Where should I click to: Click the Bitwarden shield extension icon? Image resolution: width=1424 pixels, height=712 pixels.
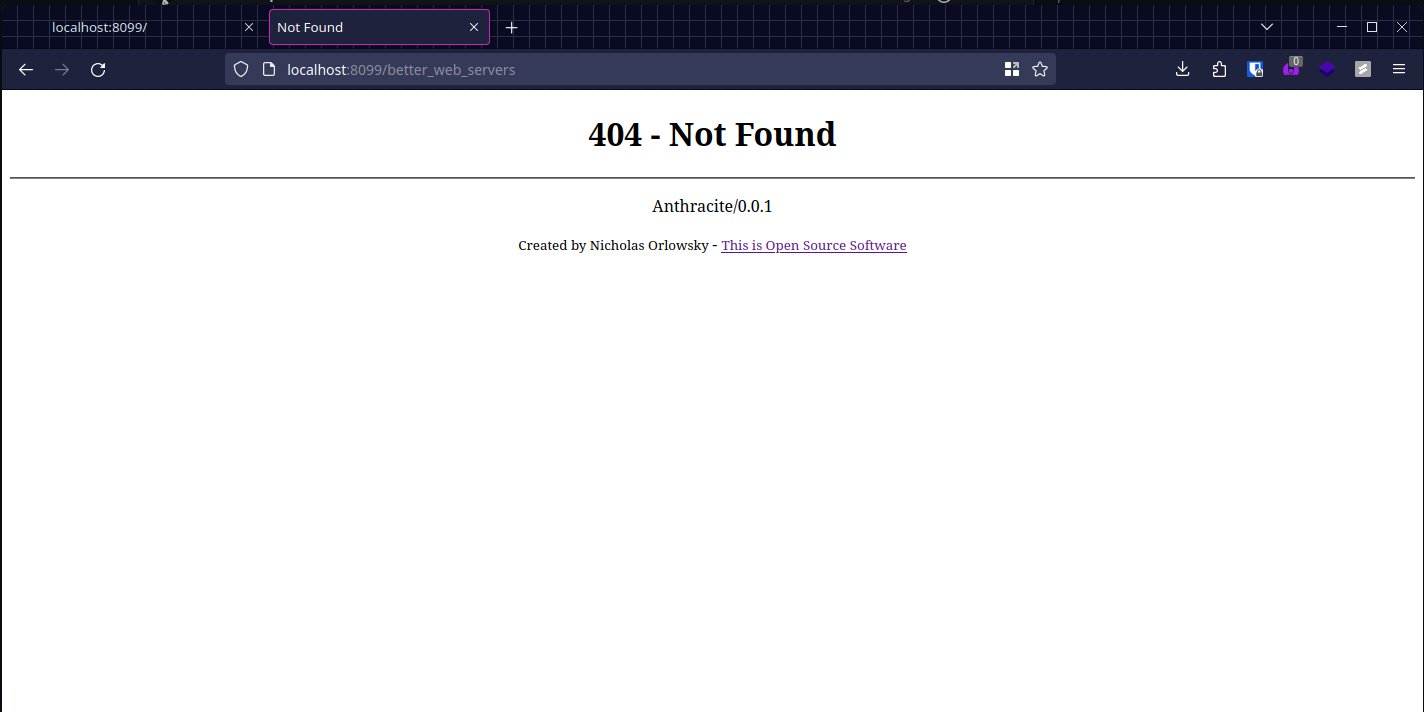pyautogui.click(x=1255, y=69)
